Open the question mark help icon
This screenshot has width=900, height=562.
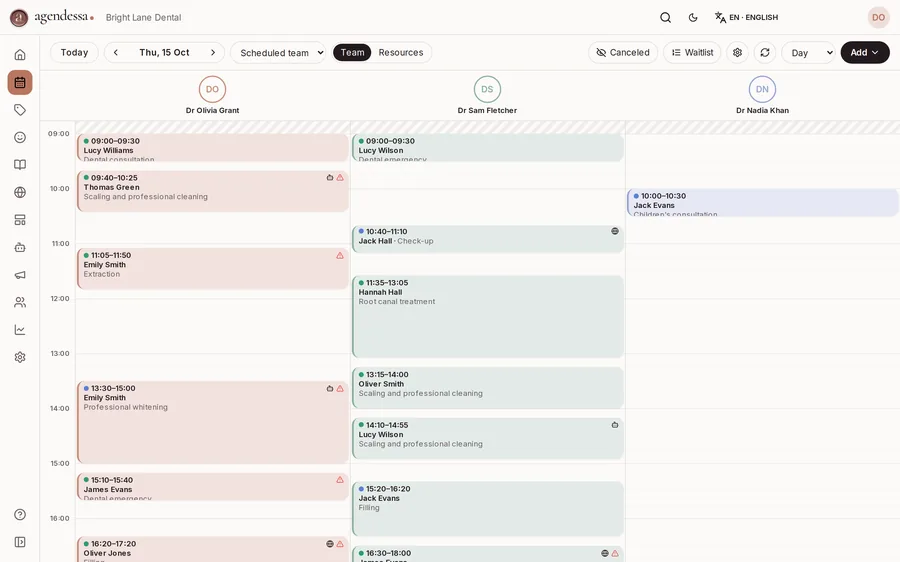point(20,514)
